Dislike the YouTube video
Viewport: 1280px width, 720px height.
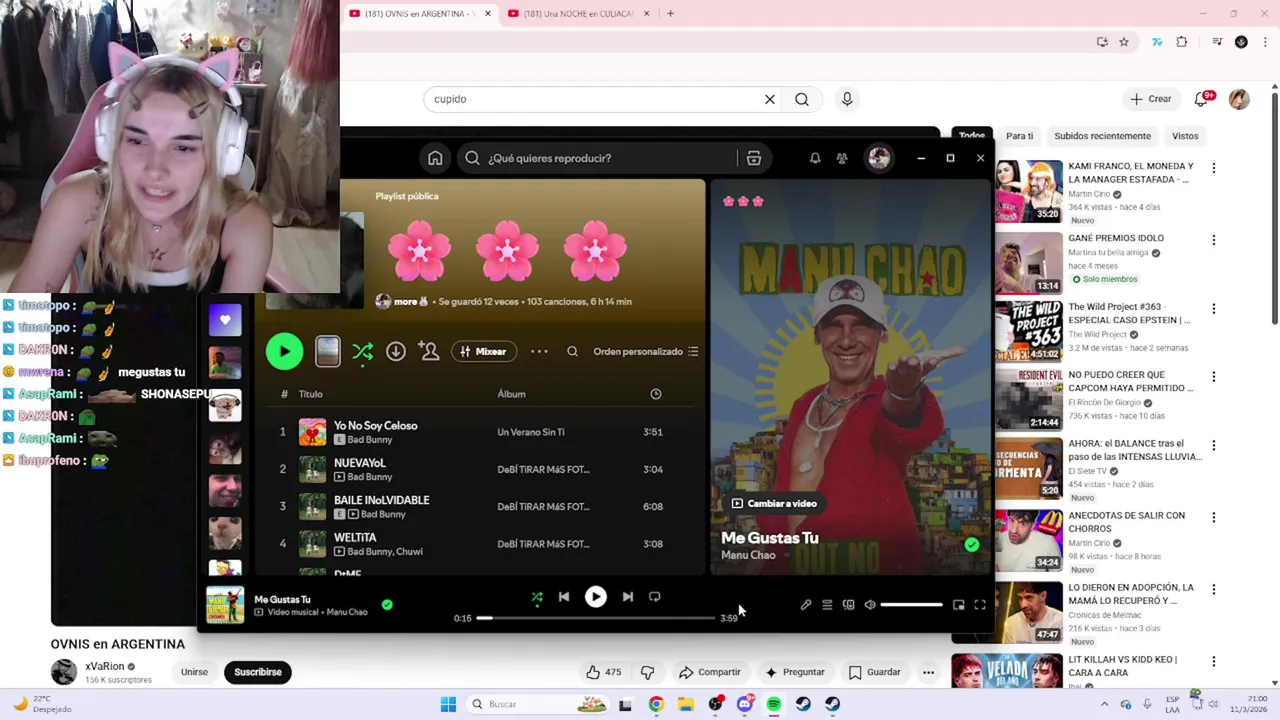tap(647, 672)
